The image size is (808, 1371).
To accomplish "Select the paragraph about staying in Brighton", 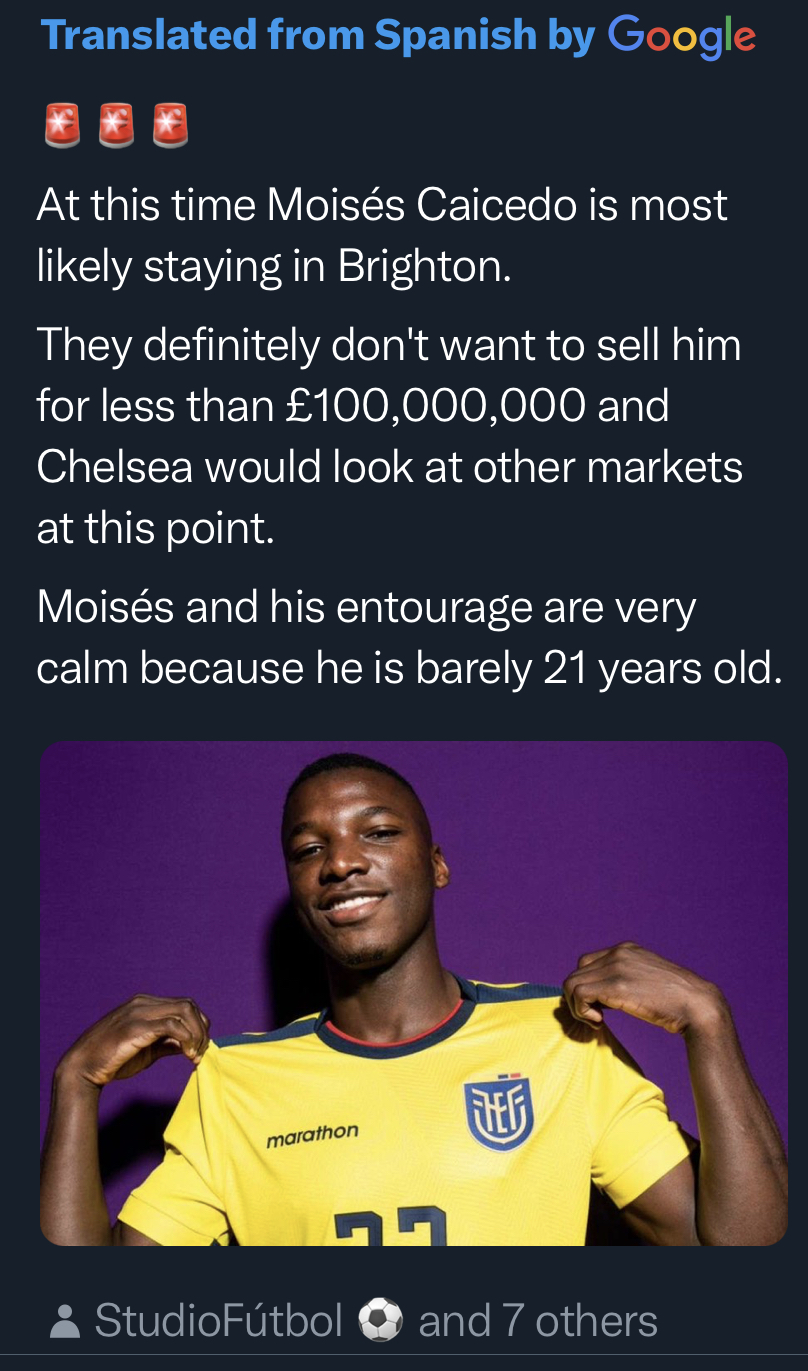I will [382, 235].
